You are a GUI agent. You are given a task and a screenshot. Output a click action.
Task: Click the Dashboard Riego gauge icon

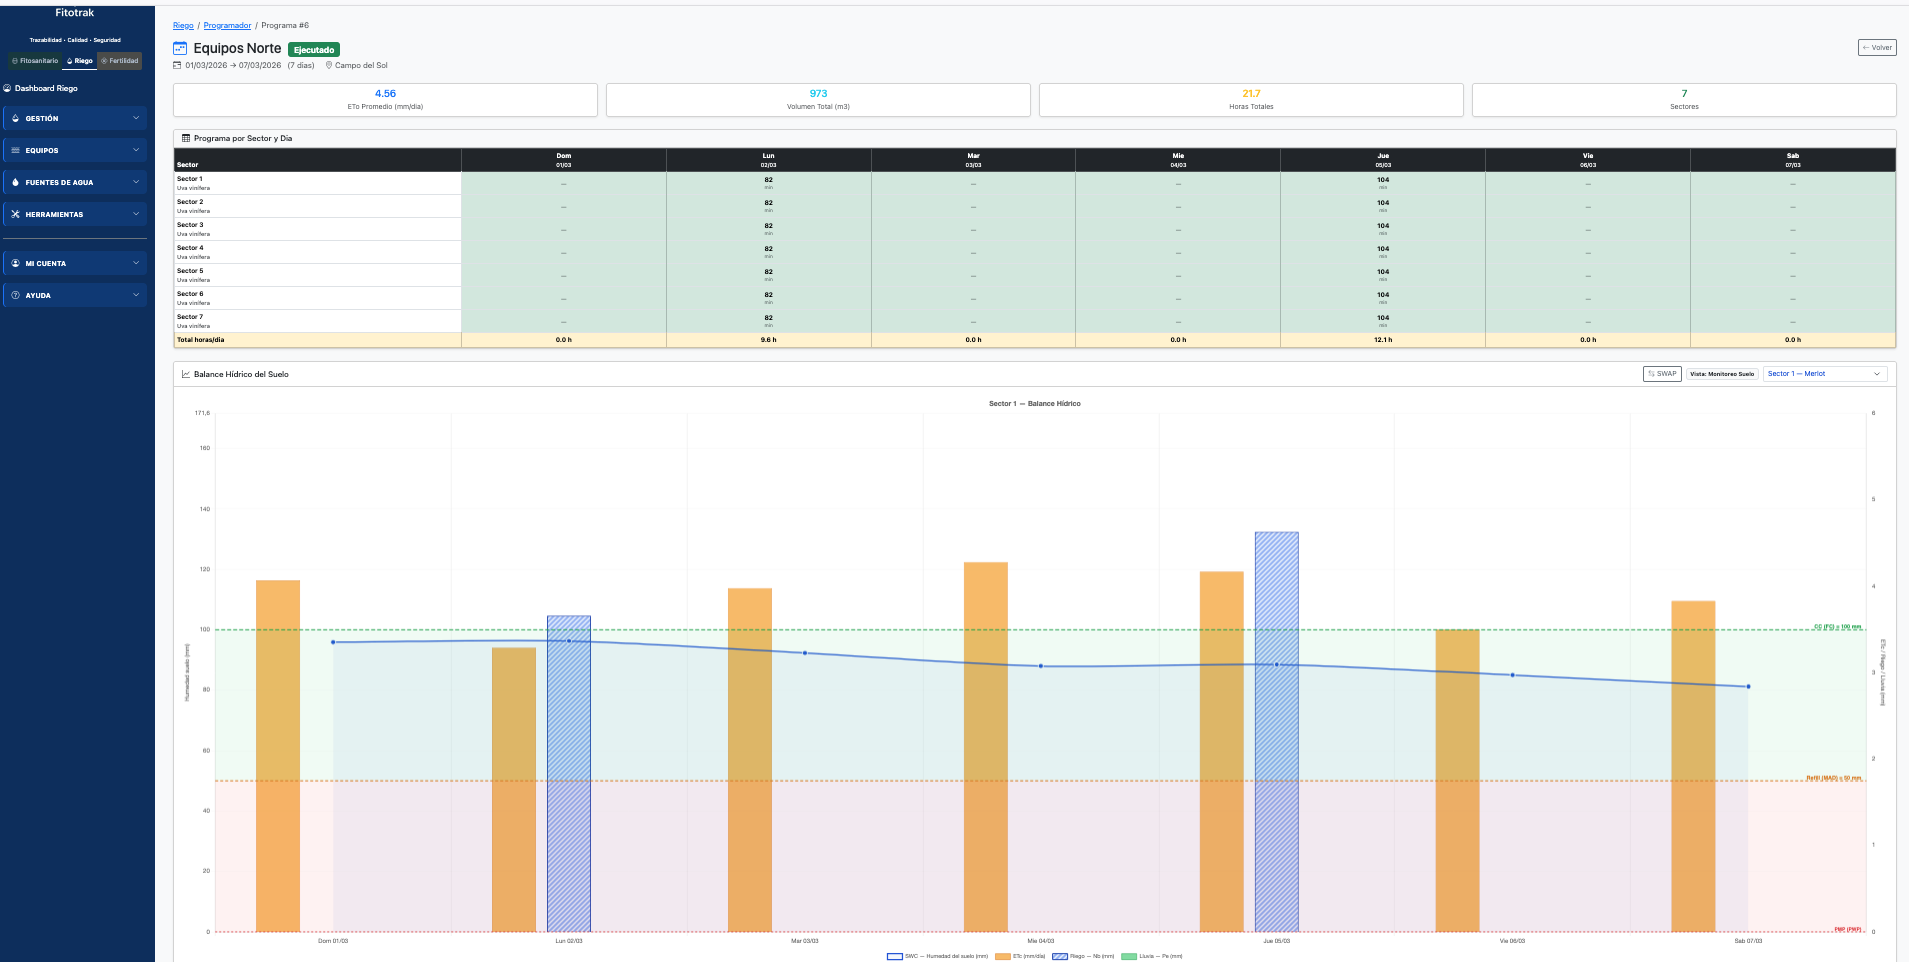8,88
